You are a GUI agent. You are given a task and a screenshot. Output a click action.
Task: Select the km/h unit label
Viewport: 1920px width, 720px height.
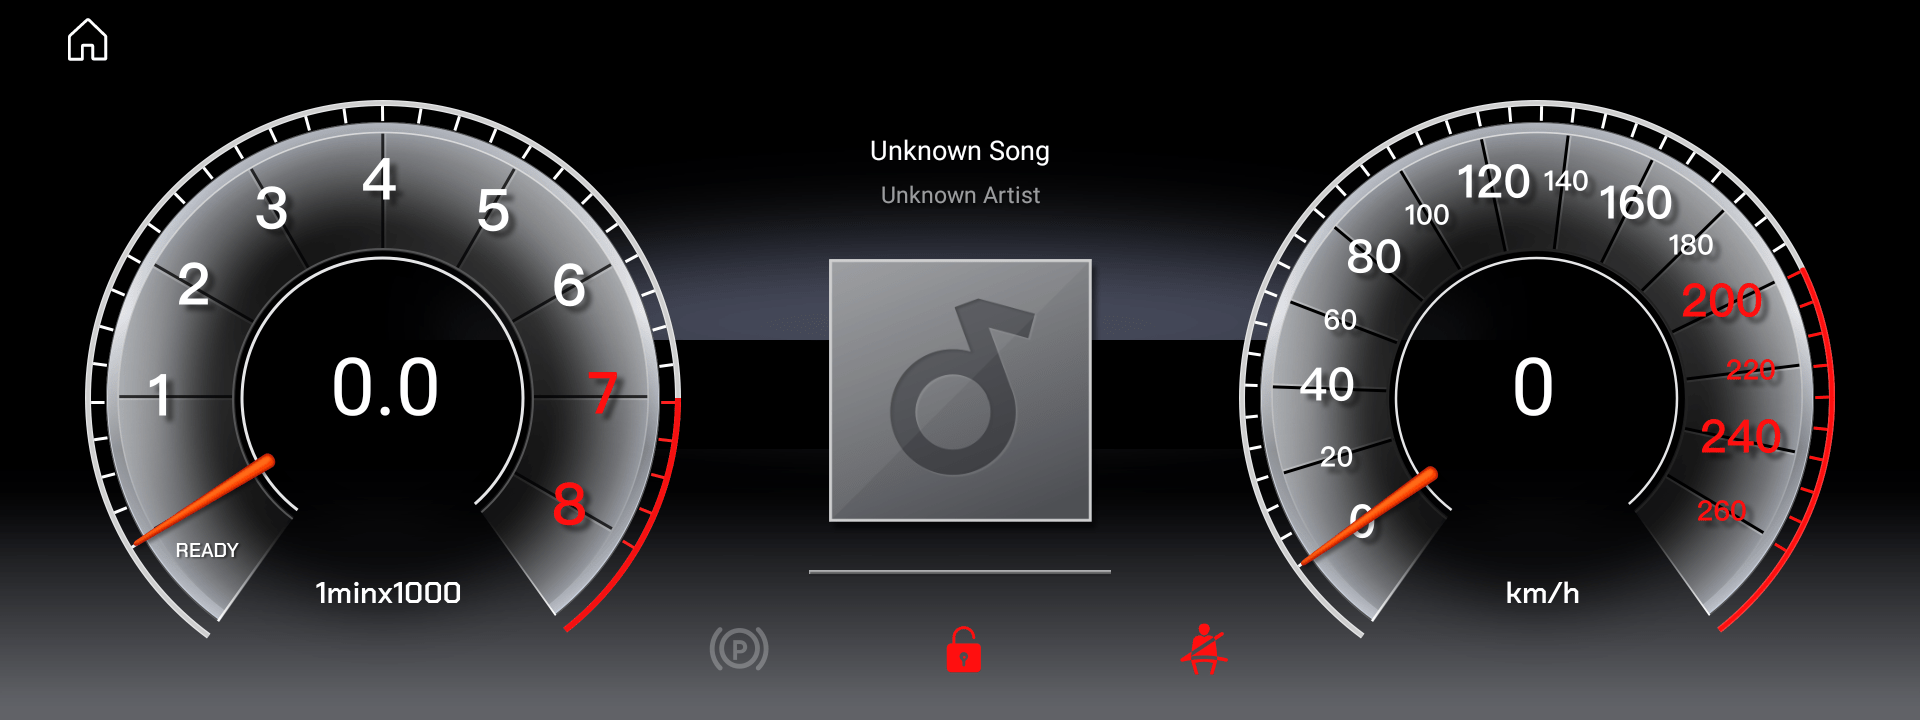point(1542,593)
